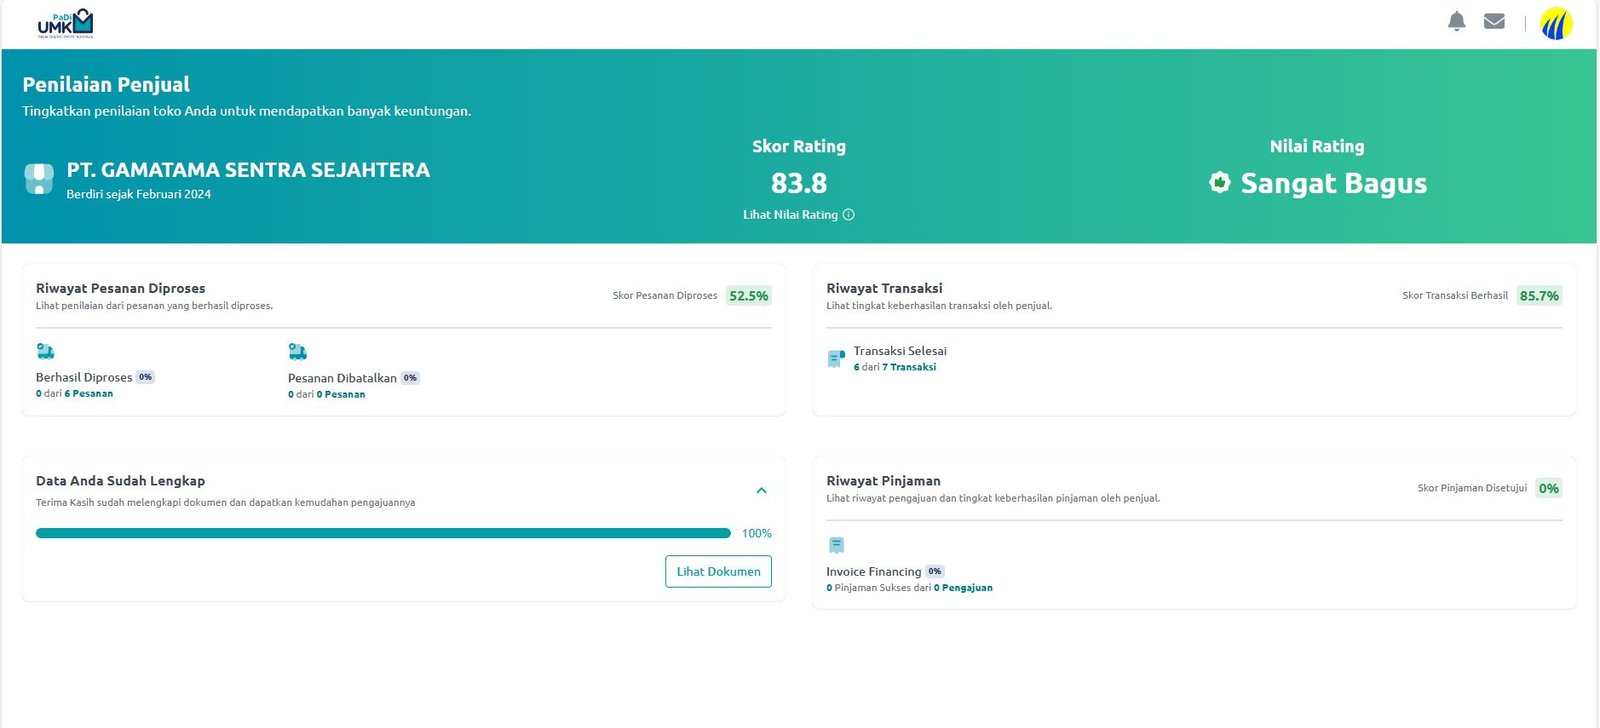
Task: Open the messages envelope icon
Action: 1494,21
